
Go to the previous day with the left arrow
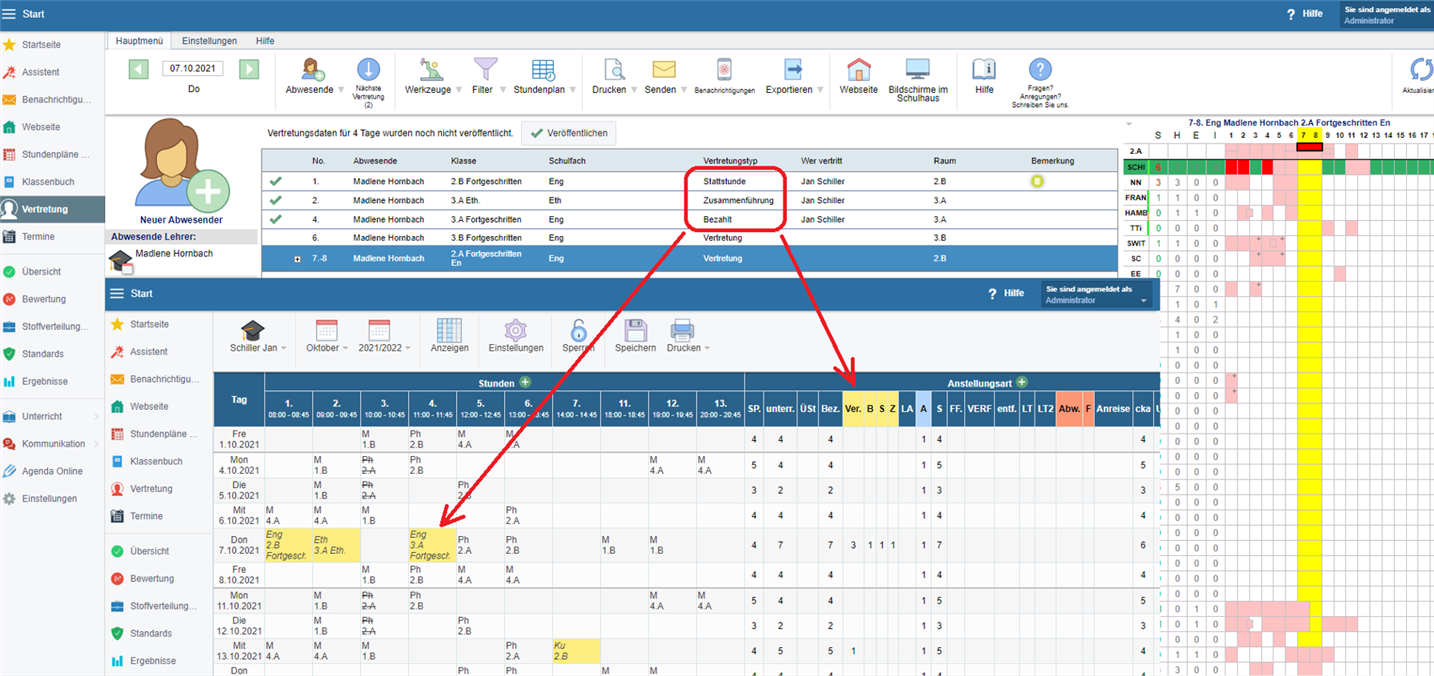coord(139,69)
